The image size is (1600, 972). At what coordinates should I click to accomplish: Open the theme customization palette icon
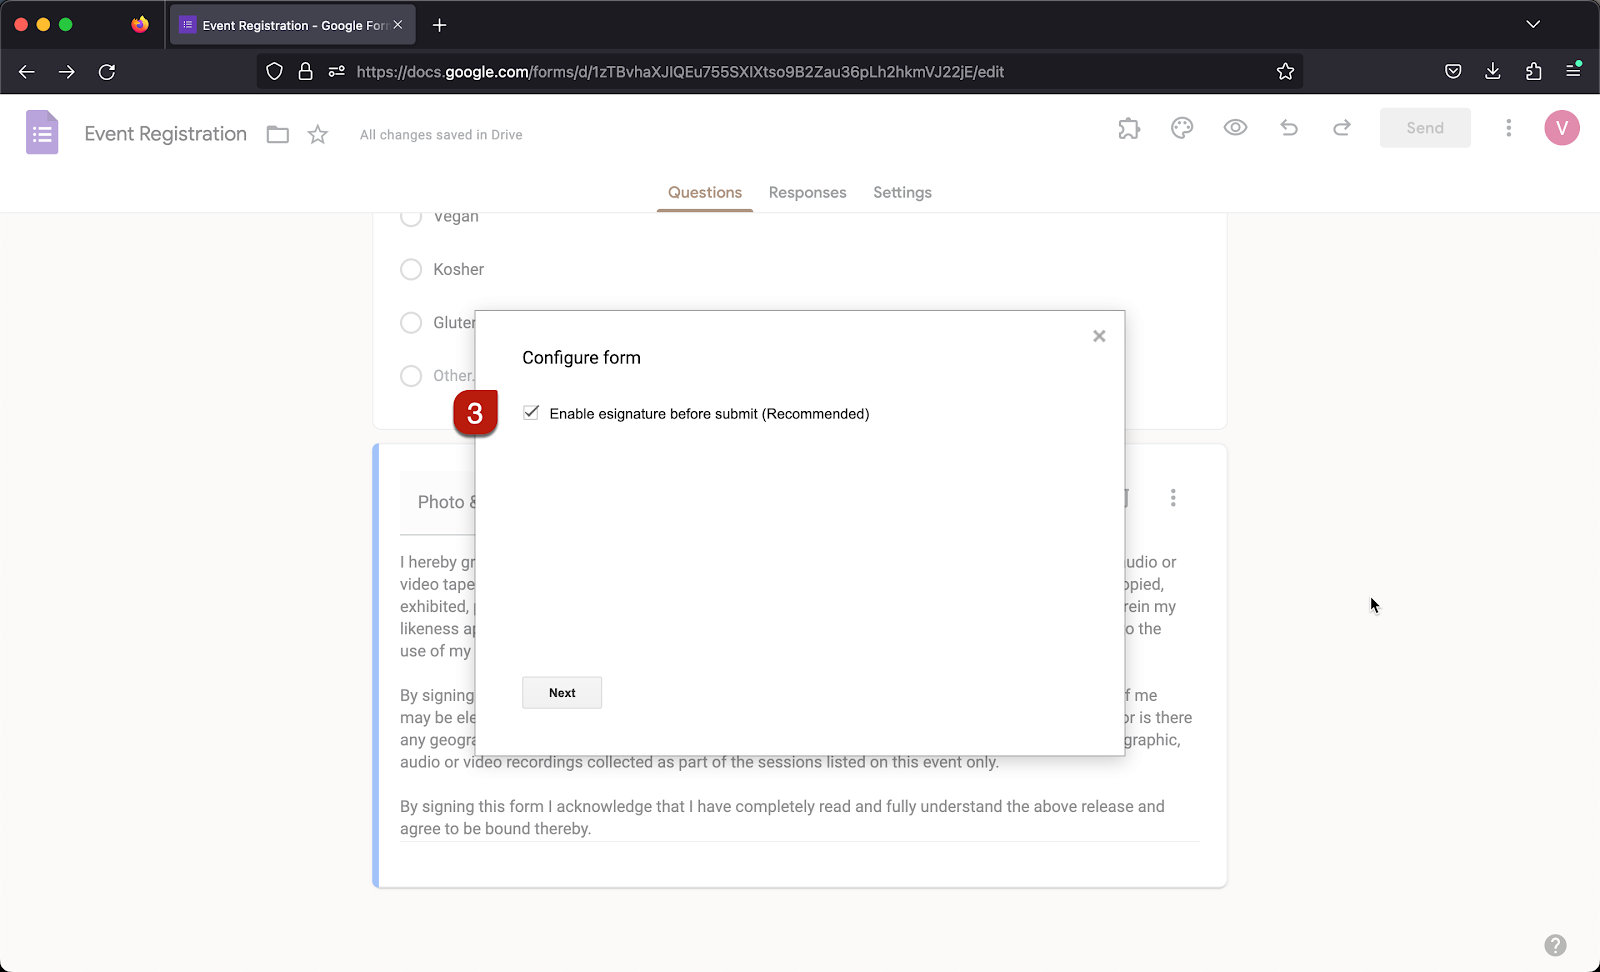[x=1182, y=128]
